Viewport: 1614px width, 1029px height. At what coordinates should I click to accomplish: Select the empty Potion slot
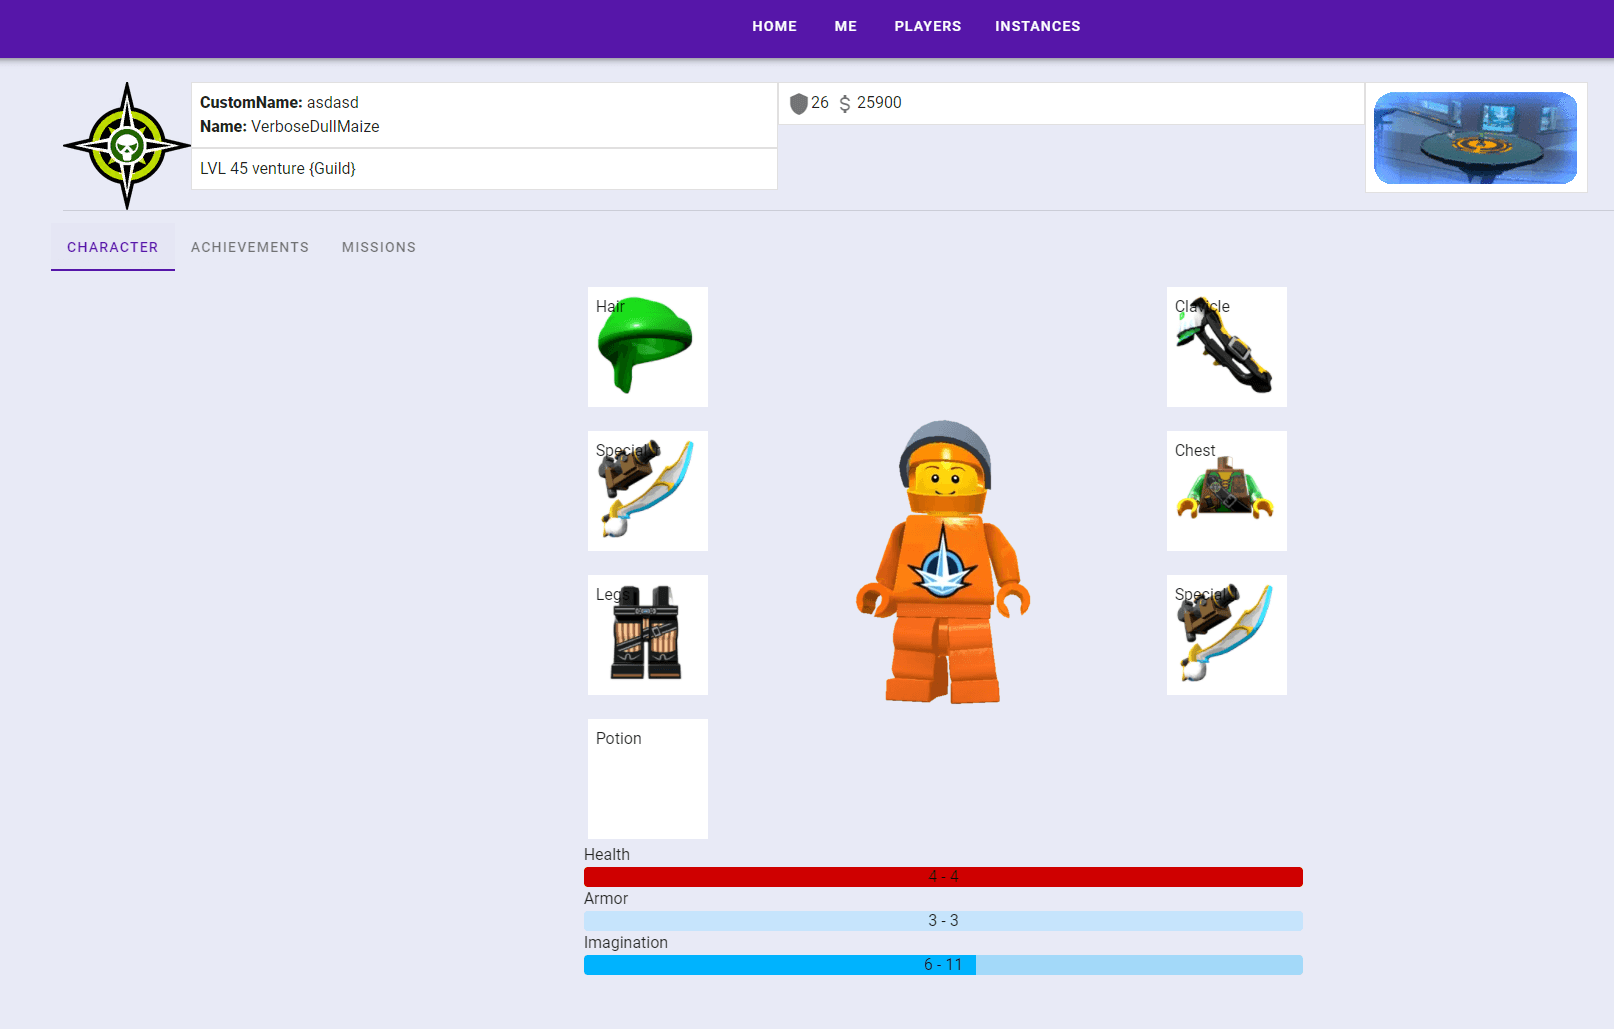coord(648,779)
